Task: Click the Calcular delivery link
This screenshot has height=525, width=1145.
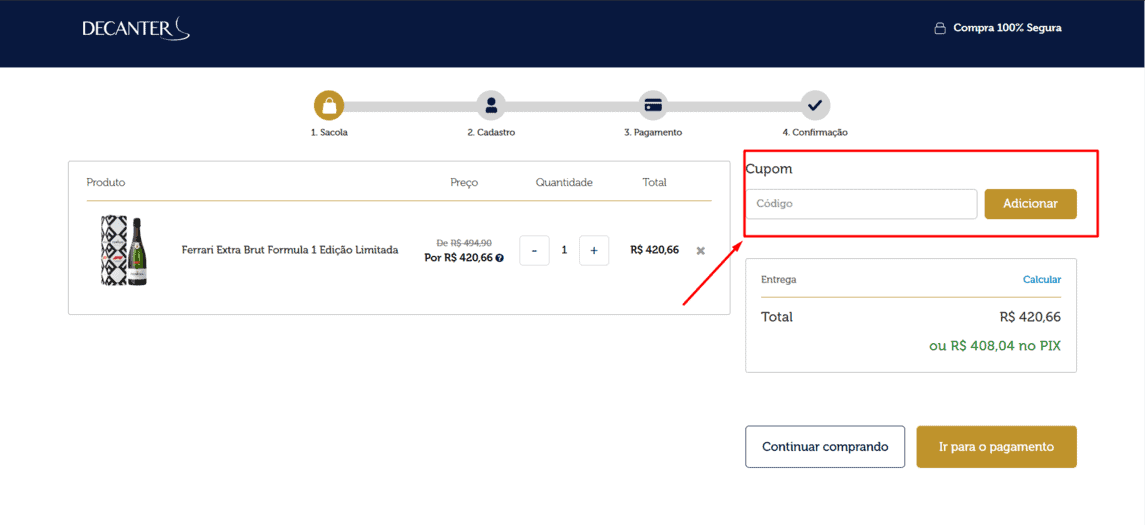Action: tap(1042, 280)
